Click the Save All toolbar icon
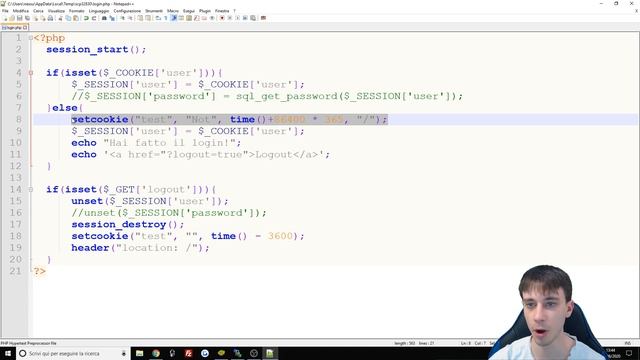The width and height of the screenshot is (640, 360). tap(27, 18)
